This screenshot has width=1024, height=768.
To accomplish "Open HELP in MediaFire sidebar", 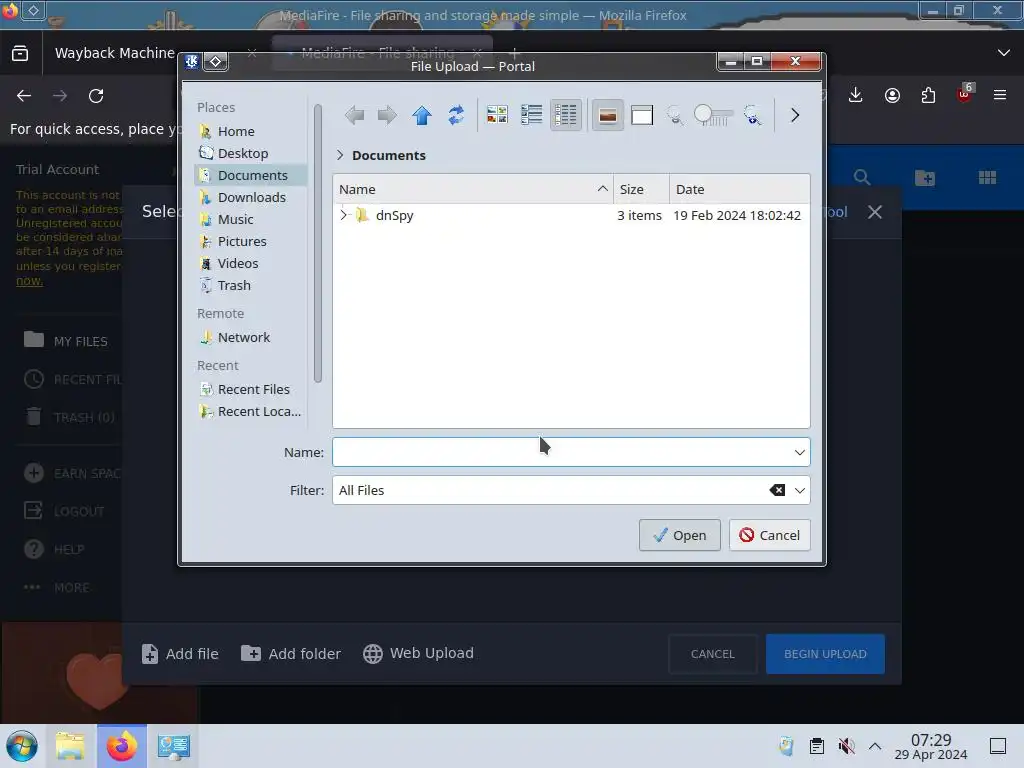I will pyautogui.click(x=54, y=549).
